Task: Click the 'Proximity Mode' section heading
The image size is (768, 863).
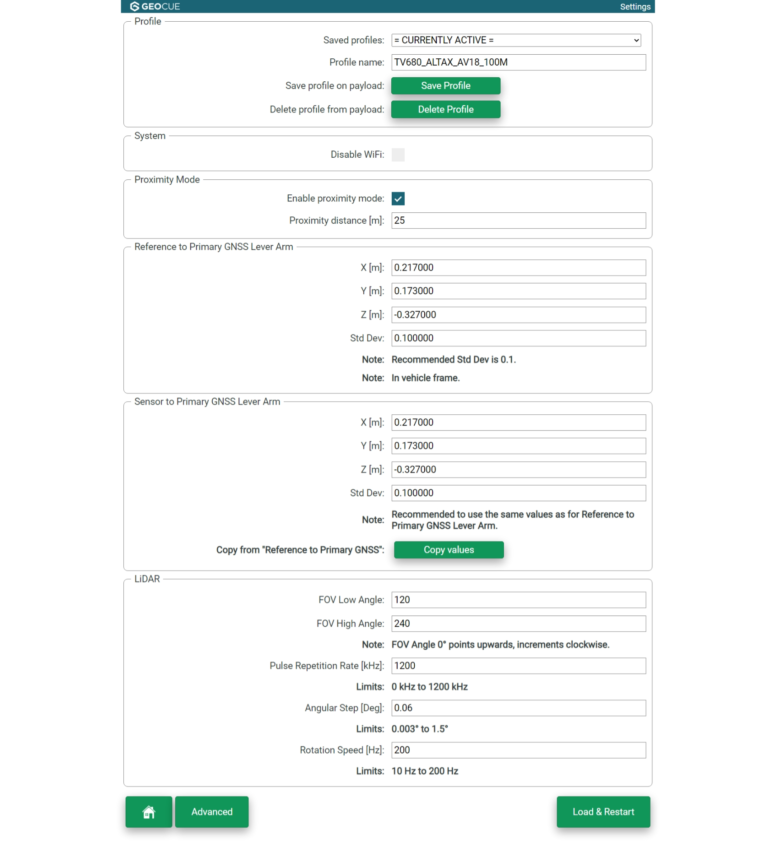Action: [167, 180]
